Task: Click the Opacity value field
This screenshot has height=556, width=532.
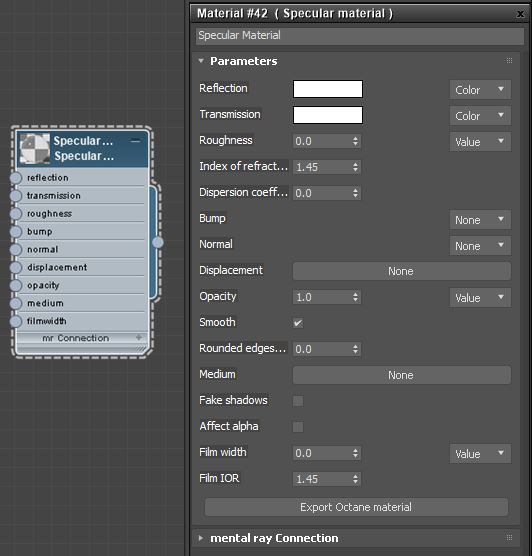Action: [322, 297]
